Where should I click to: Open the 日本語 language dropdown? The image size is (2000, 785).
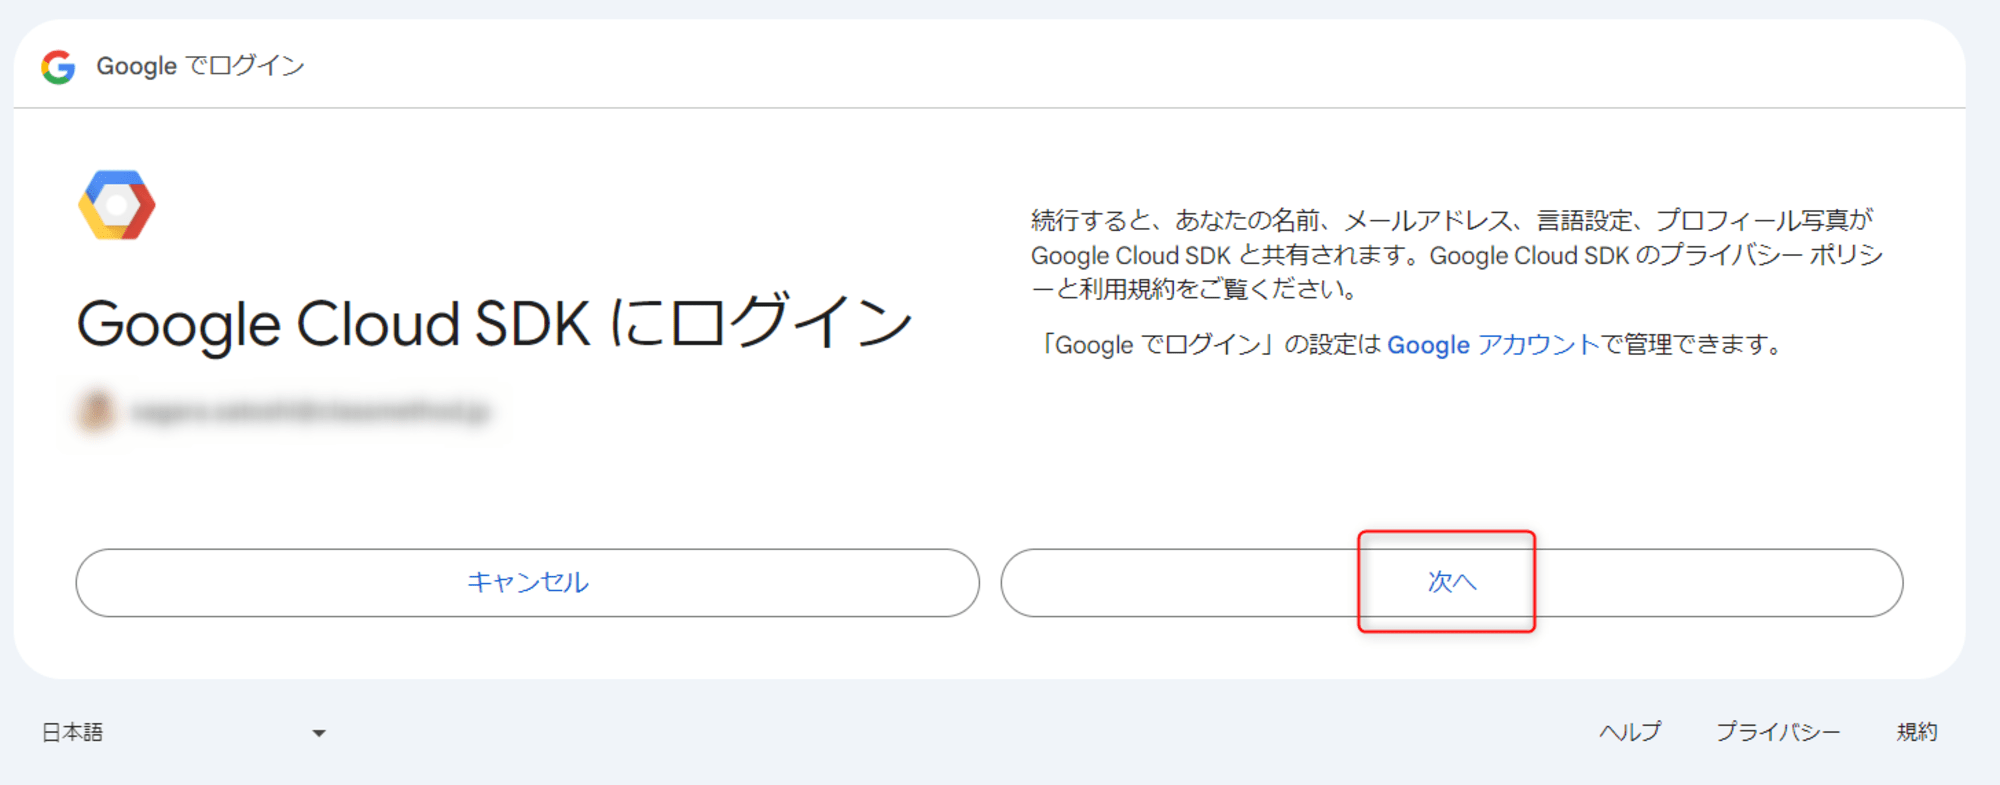184,733
